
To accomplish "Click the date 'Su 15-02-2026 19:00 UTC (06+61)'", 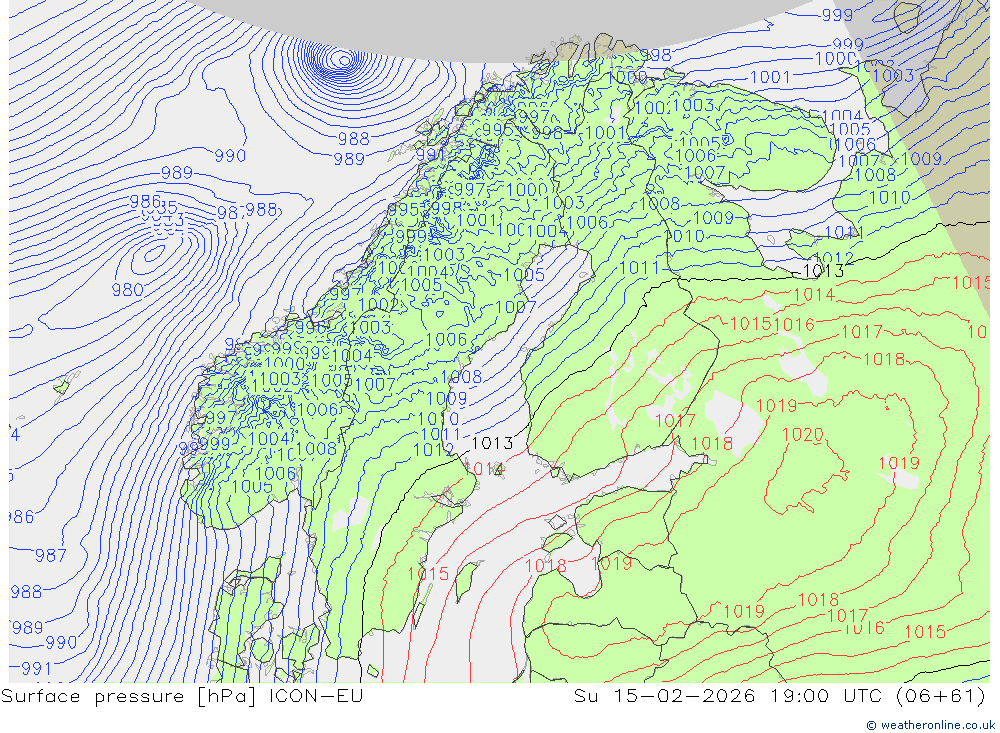I will (779, 695).
